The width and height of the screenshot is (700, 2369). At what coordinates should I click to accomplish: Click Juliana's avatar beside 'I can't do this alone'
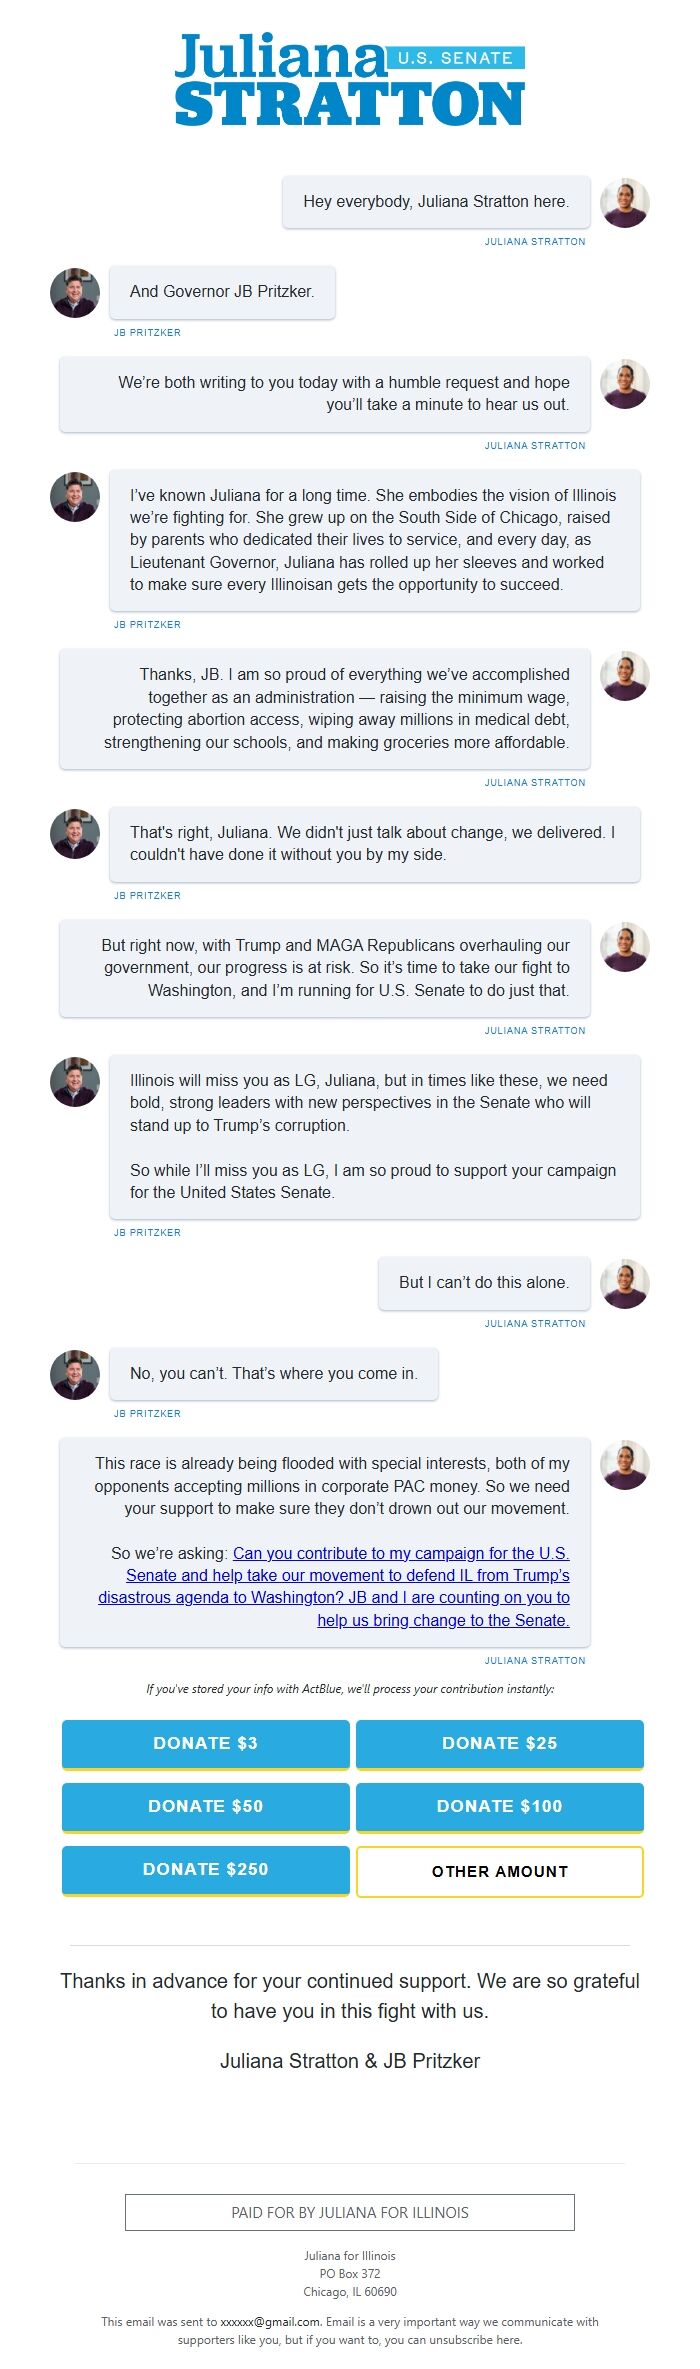[x=625, y=1284]
